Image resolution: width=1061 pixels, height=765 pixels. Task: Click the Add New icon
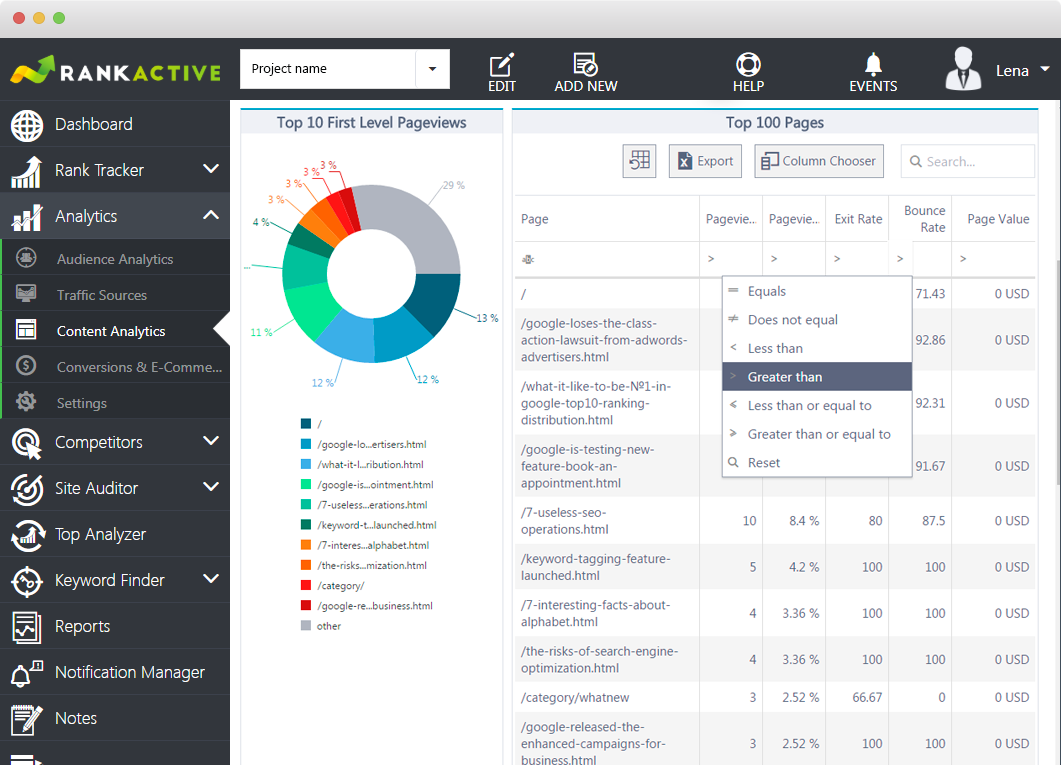pyautogui.click(x=585, y=64)
